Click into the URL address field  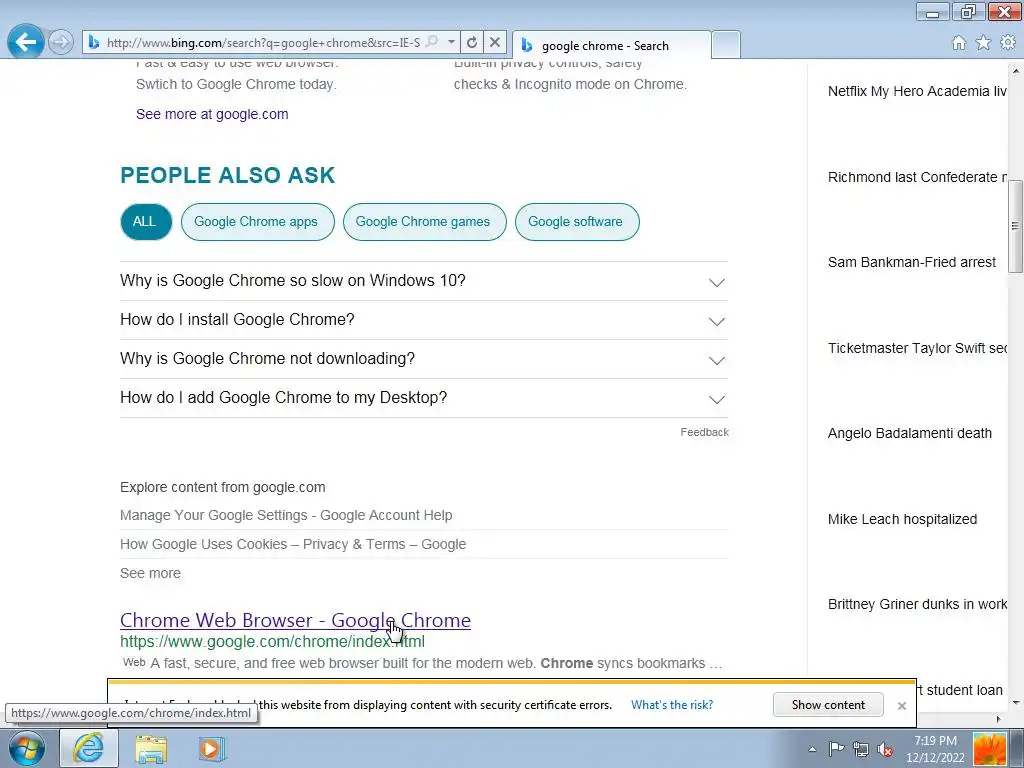pyautogui.click(x=263, y=42)
